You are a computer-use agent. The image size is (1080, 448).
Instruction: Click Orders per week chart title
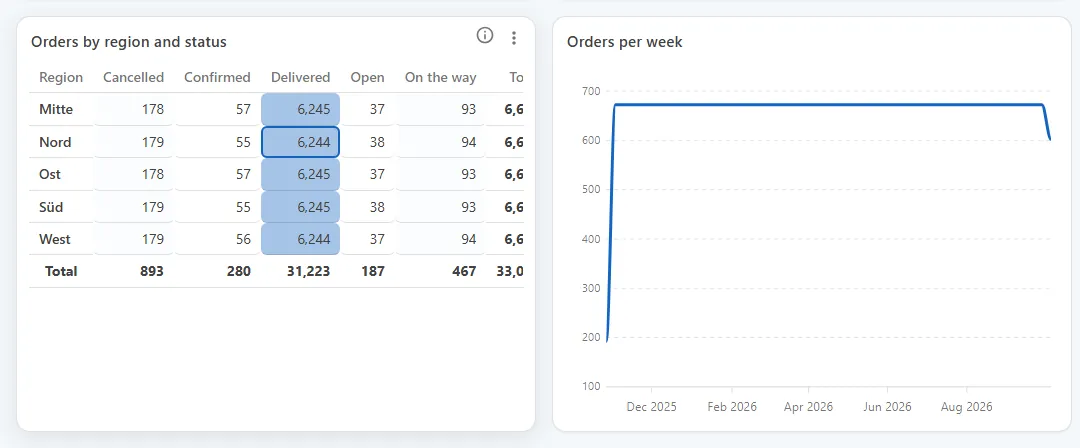pos(625,42)
